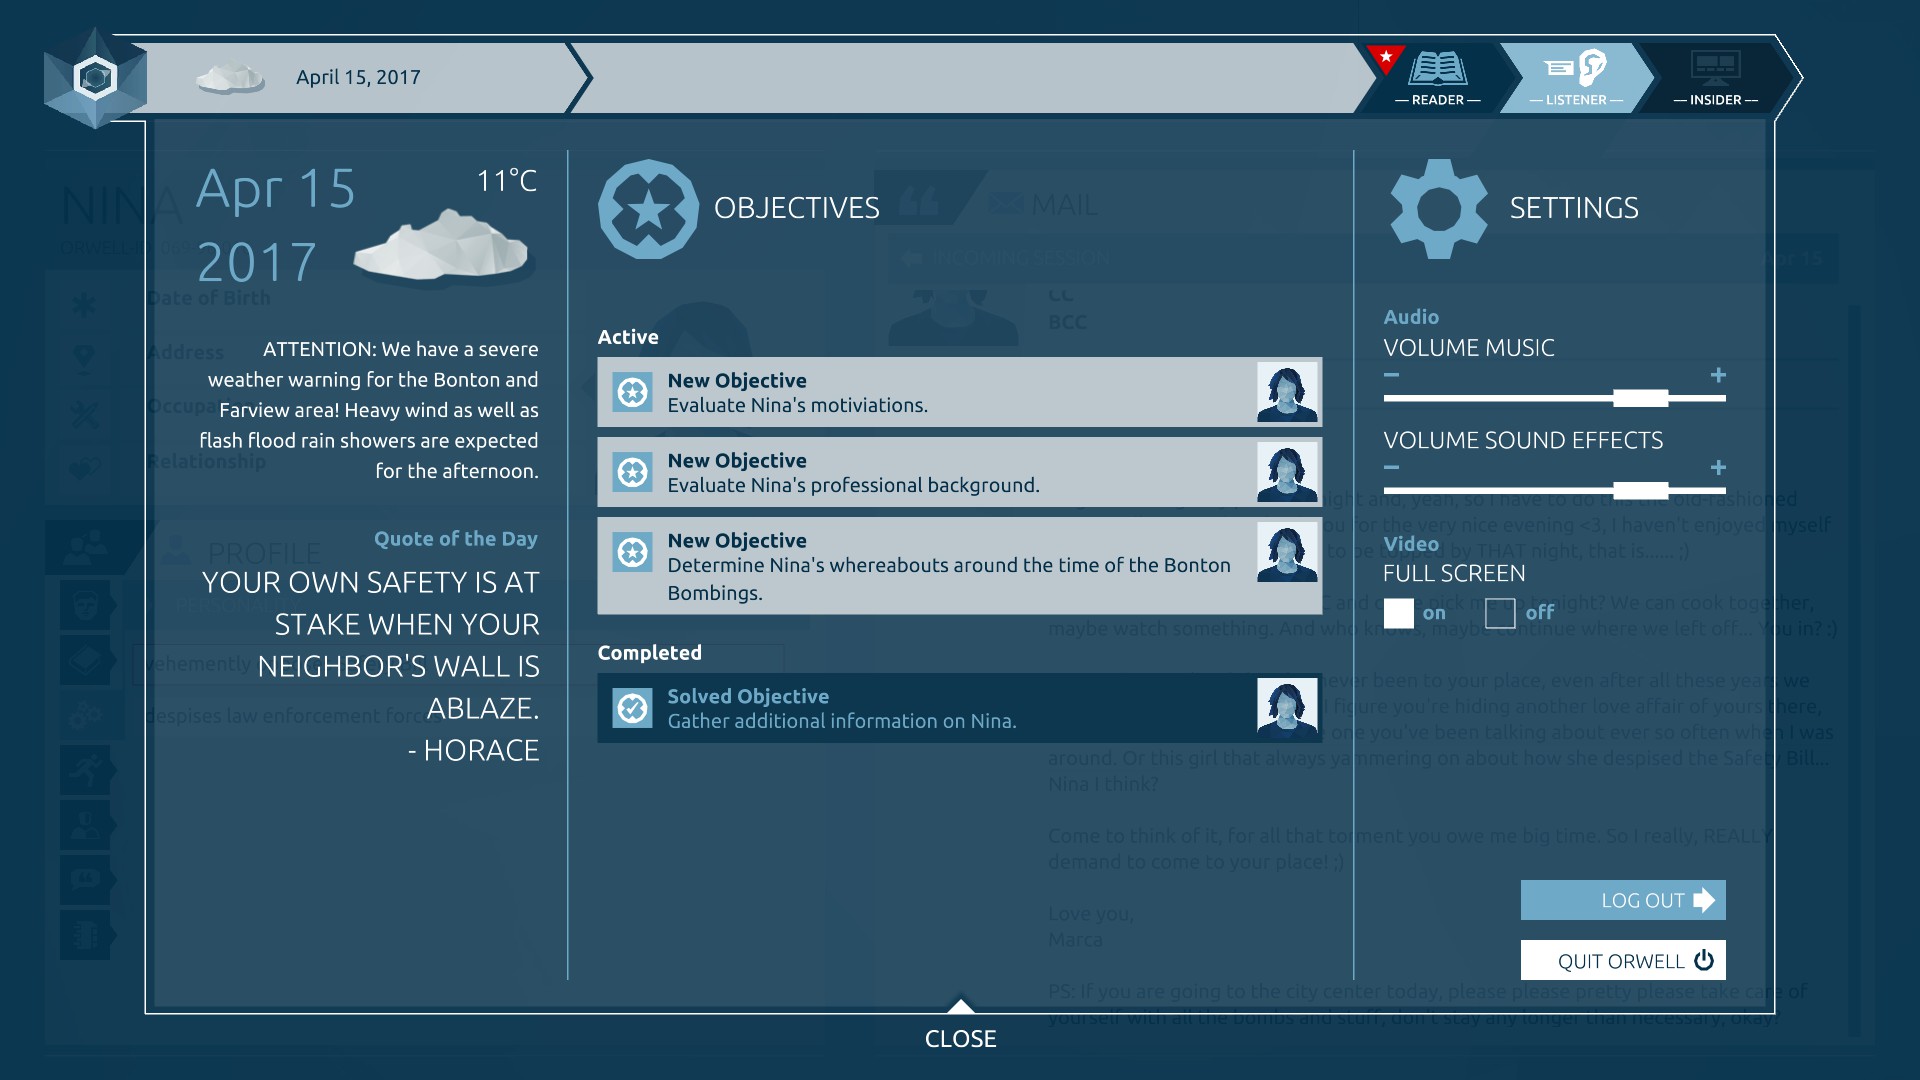Open the Reader tab

(1437, 78)
